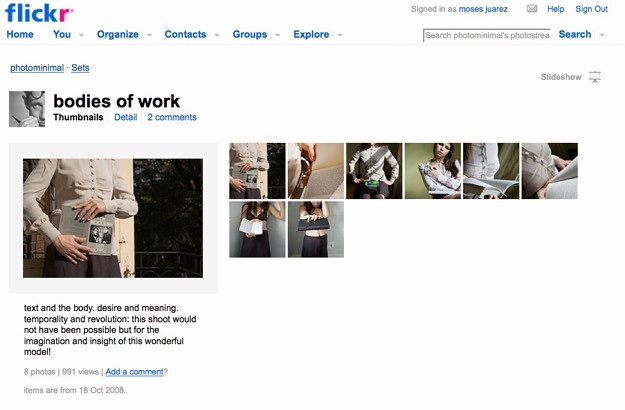This screenshot has width=625, height=410.
Task: Click the Search button
Action: click(575, 34)
